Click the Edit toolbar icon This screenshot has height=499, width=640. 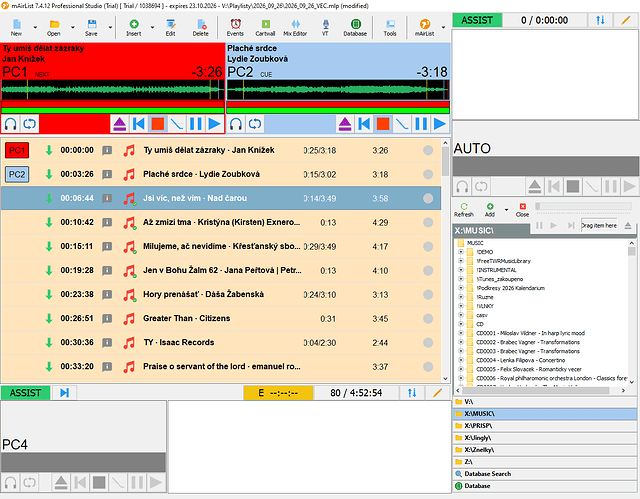171,27
